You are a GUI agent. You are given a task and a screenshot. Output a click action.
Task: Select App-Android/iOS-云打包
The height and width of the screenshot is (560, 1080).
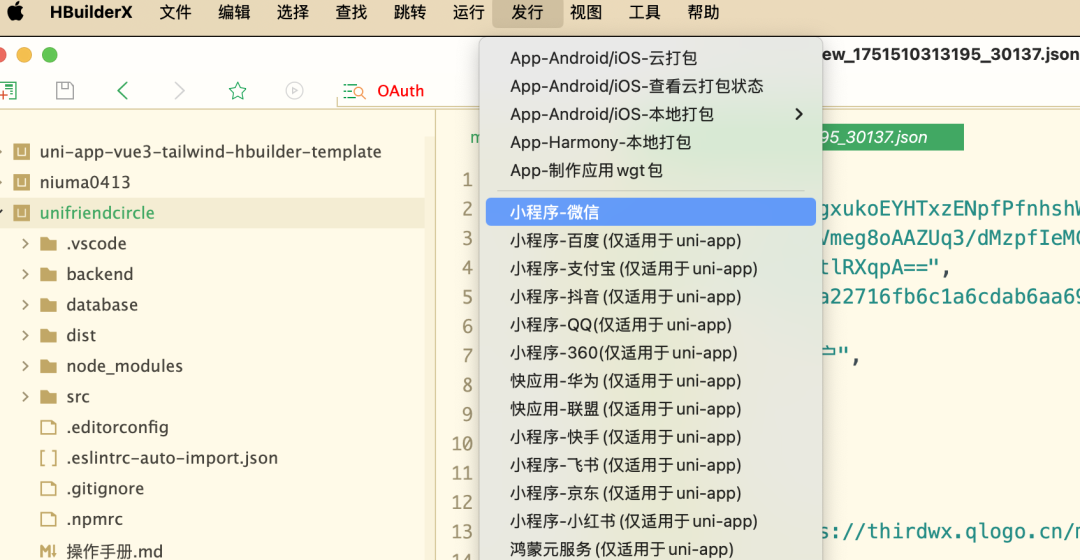click(x=650, y=58)
